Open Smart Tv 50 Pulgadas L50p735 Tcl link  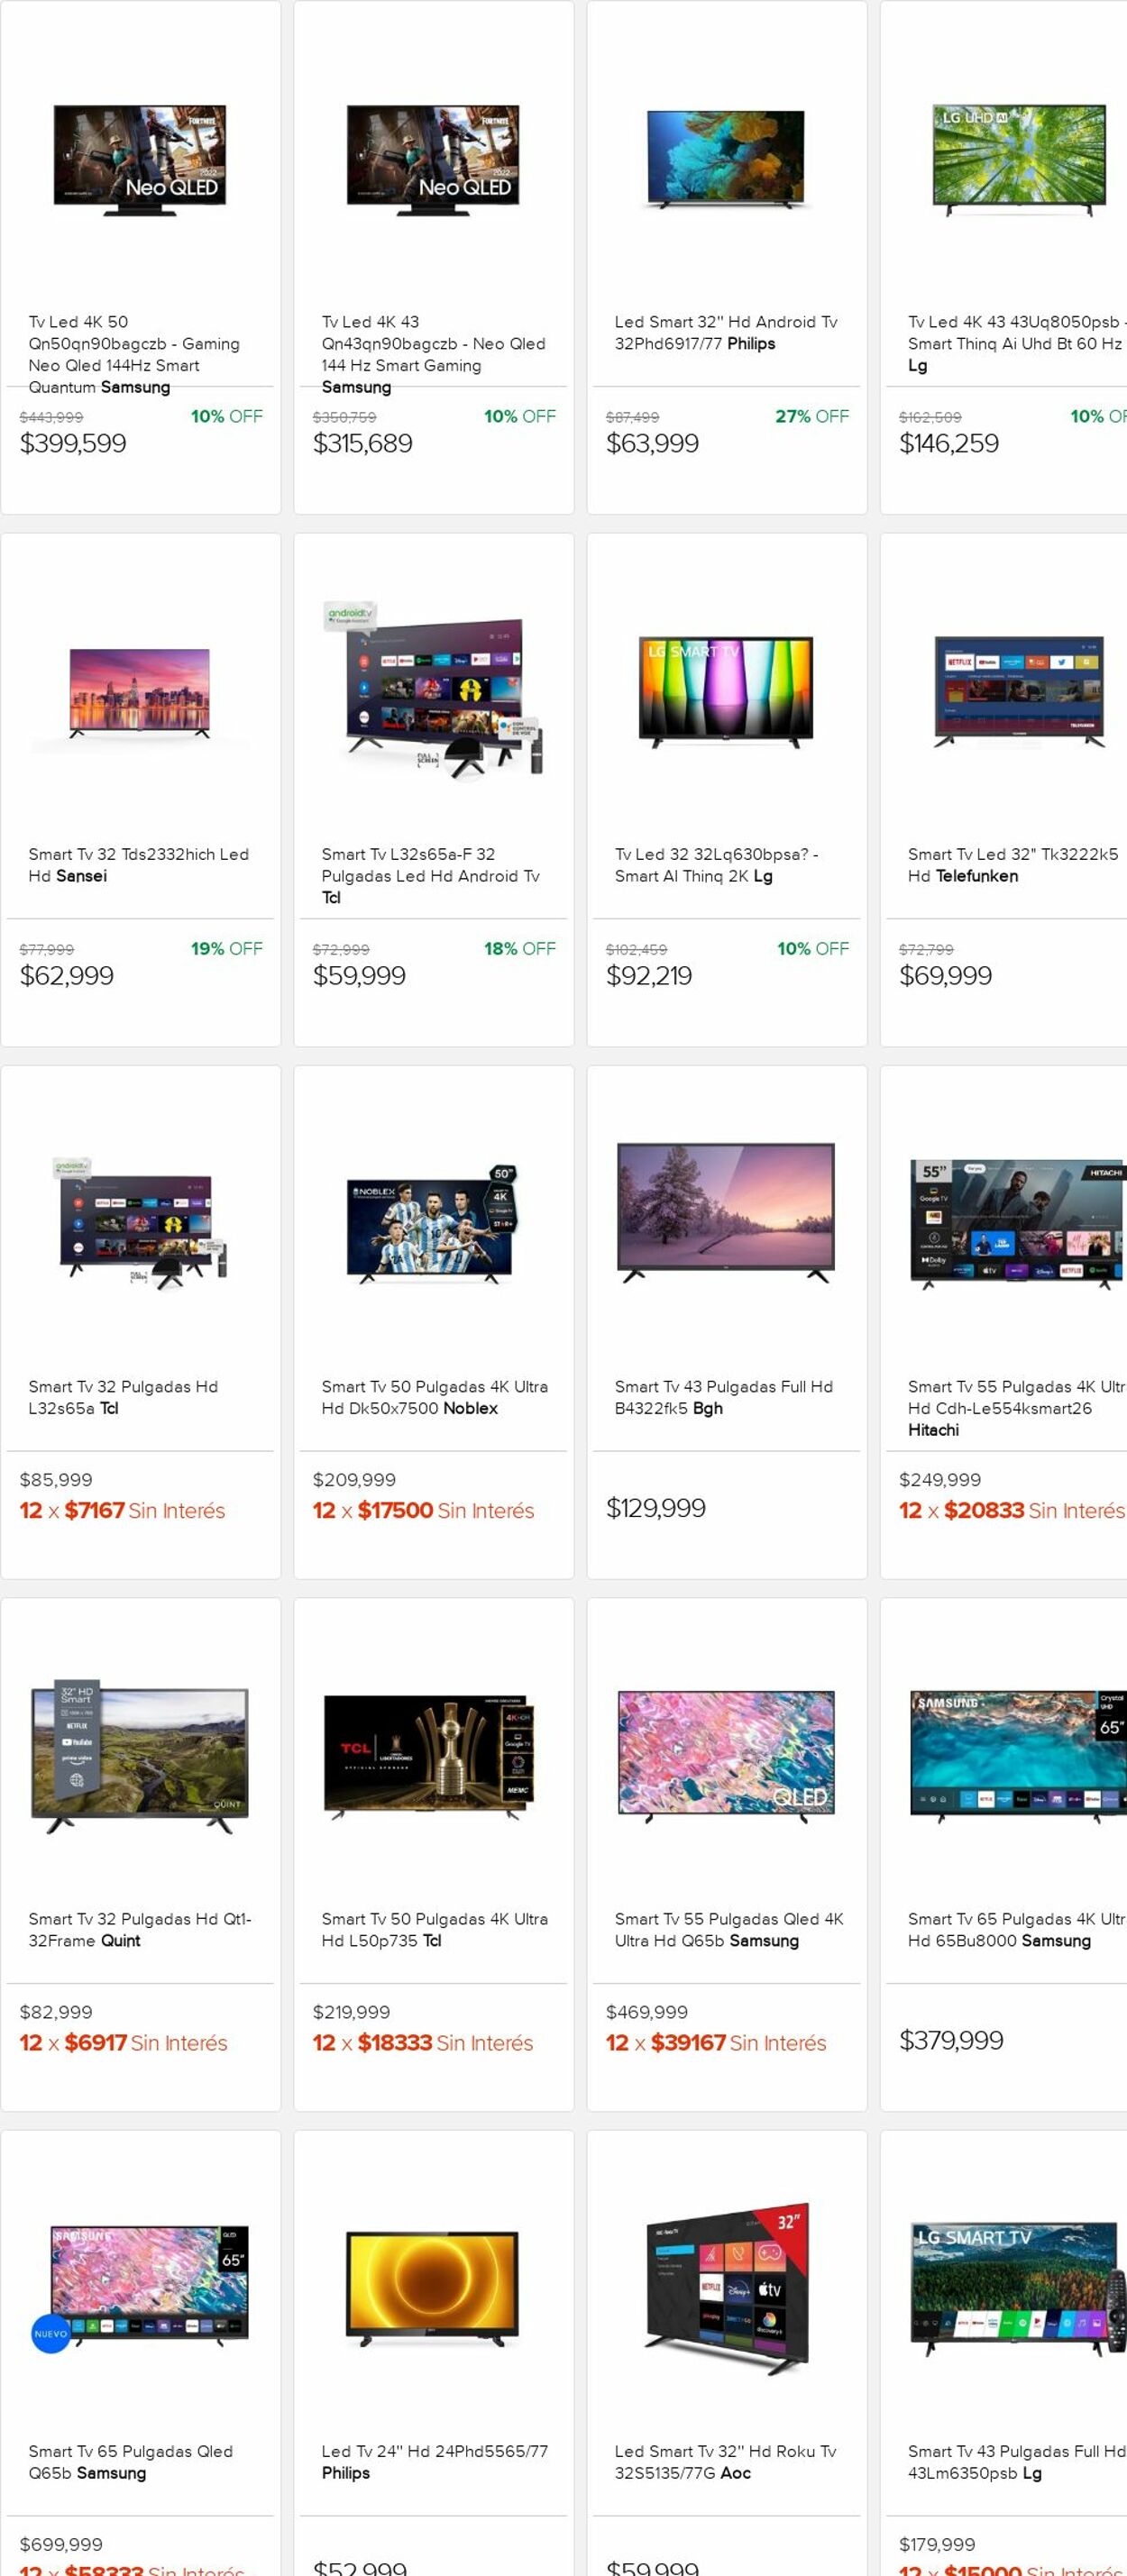pos(434,1929)
